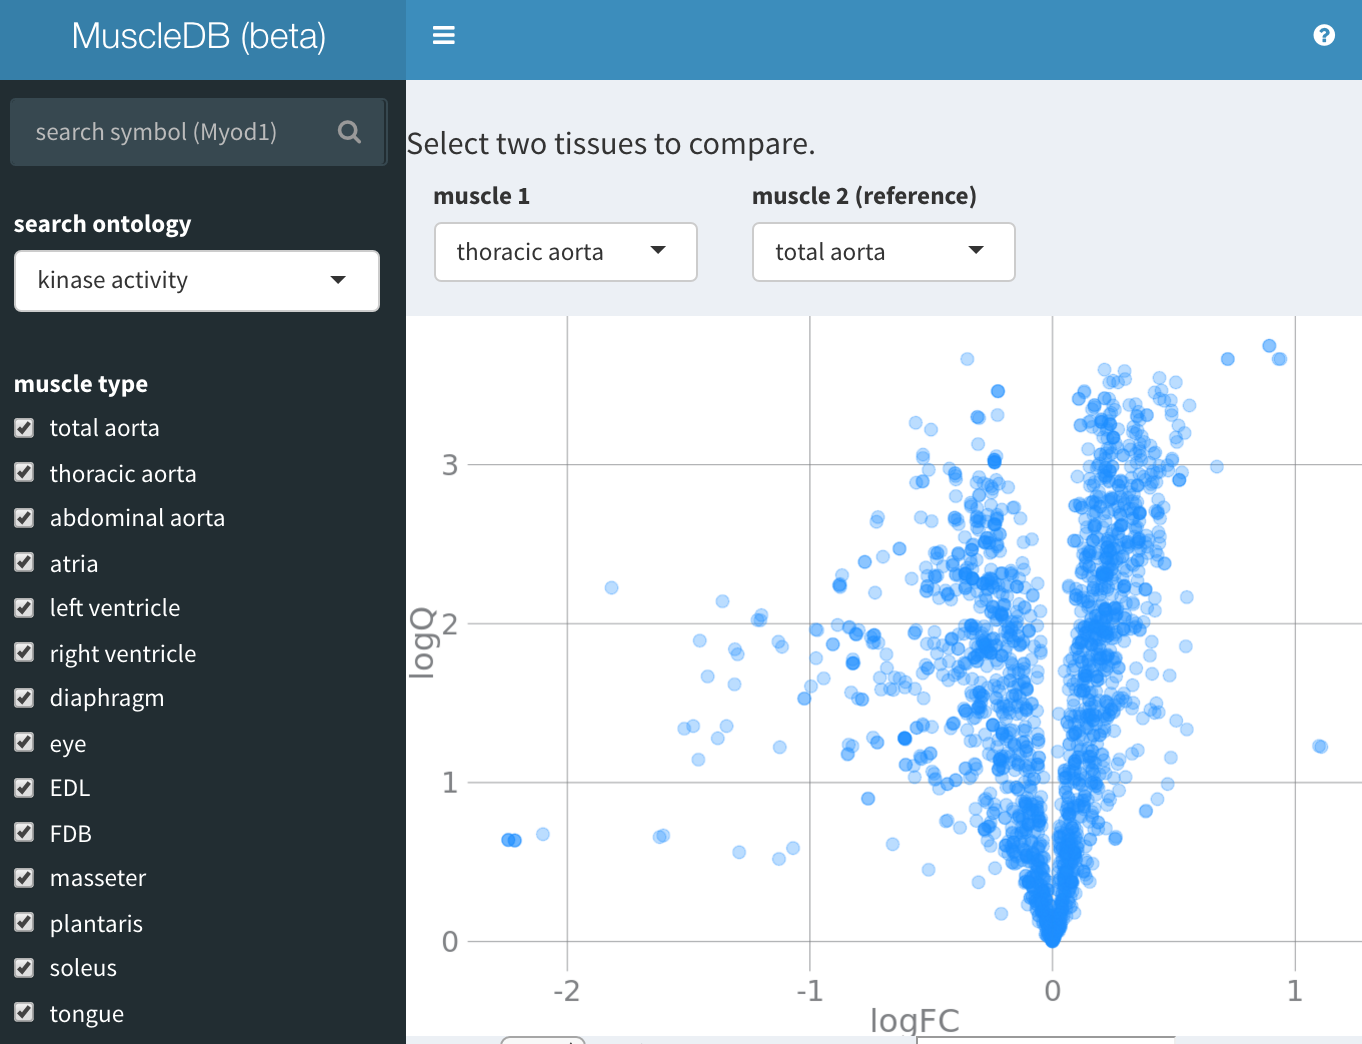Click the 'muscle 2 (reference)' label
Viewport: 1362px width, 1044px height.
864,196
